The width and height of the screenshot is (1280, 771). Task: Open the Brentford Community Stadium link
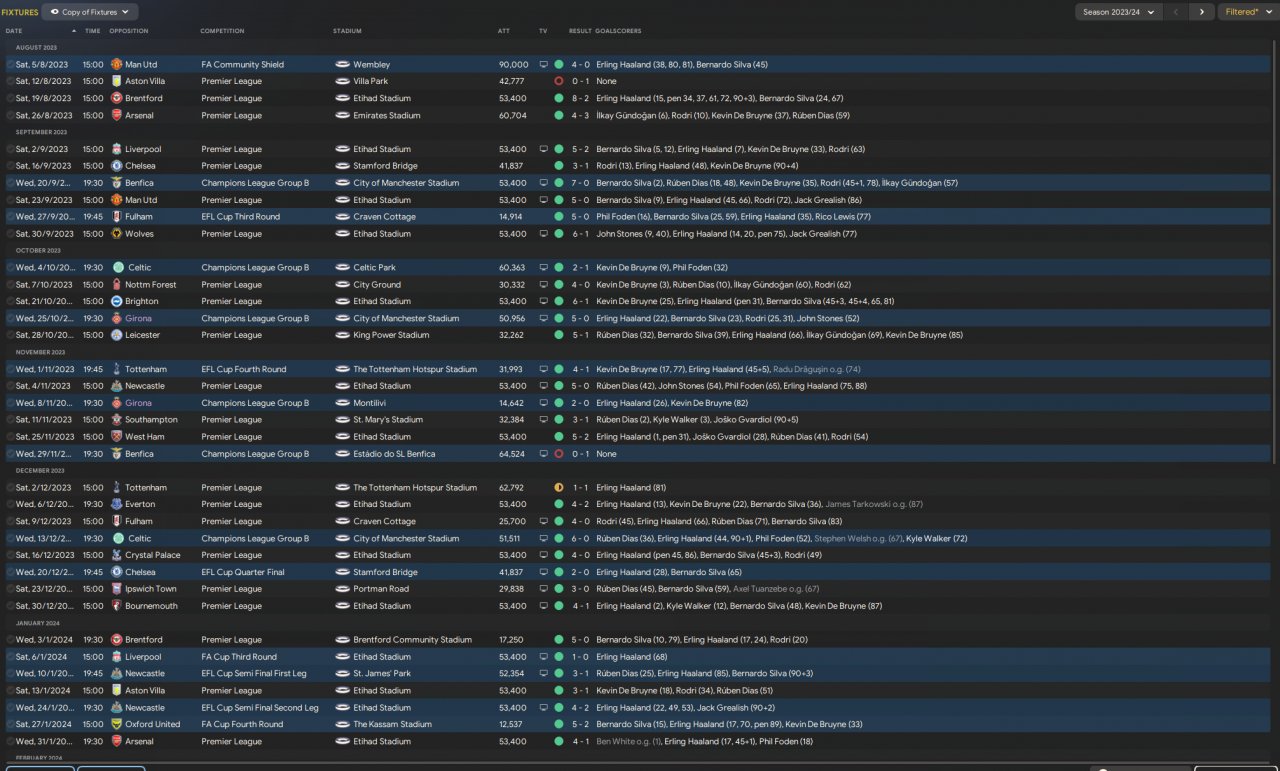[x=412, y=640]
